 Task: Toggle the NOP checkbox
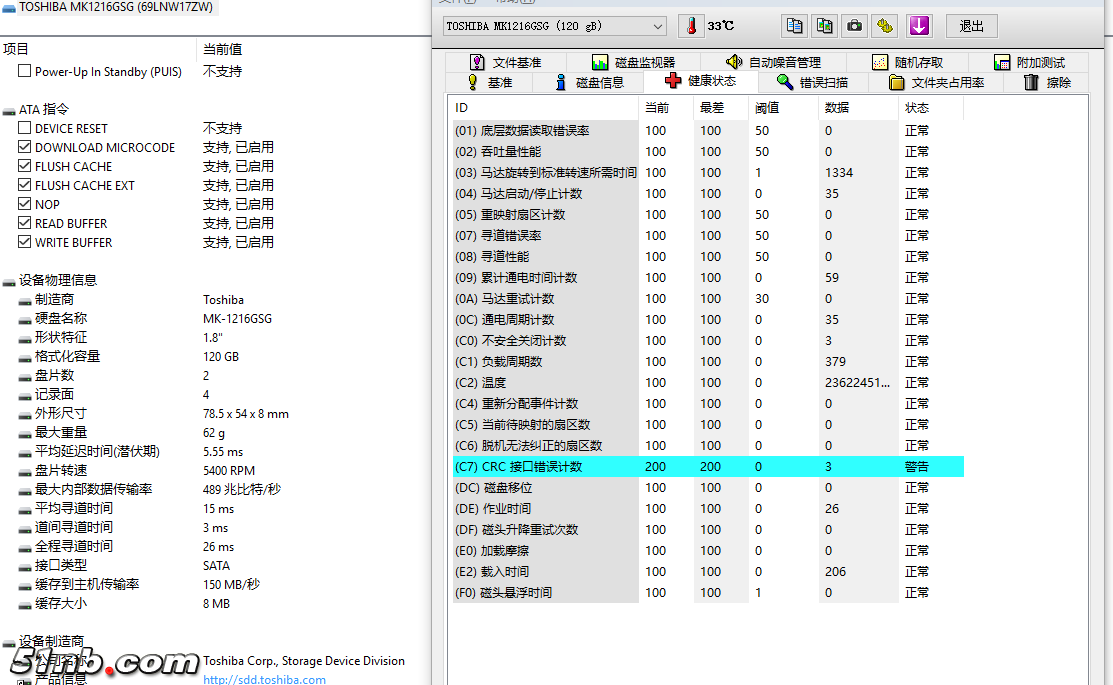pyautogui.click(x=24, y=204)
